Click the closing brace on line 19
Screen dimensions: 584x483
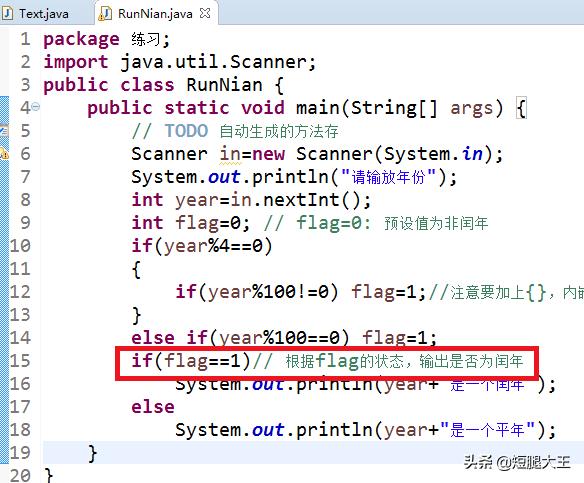tap(93, 453)
